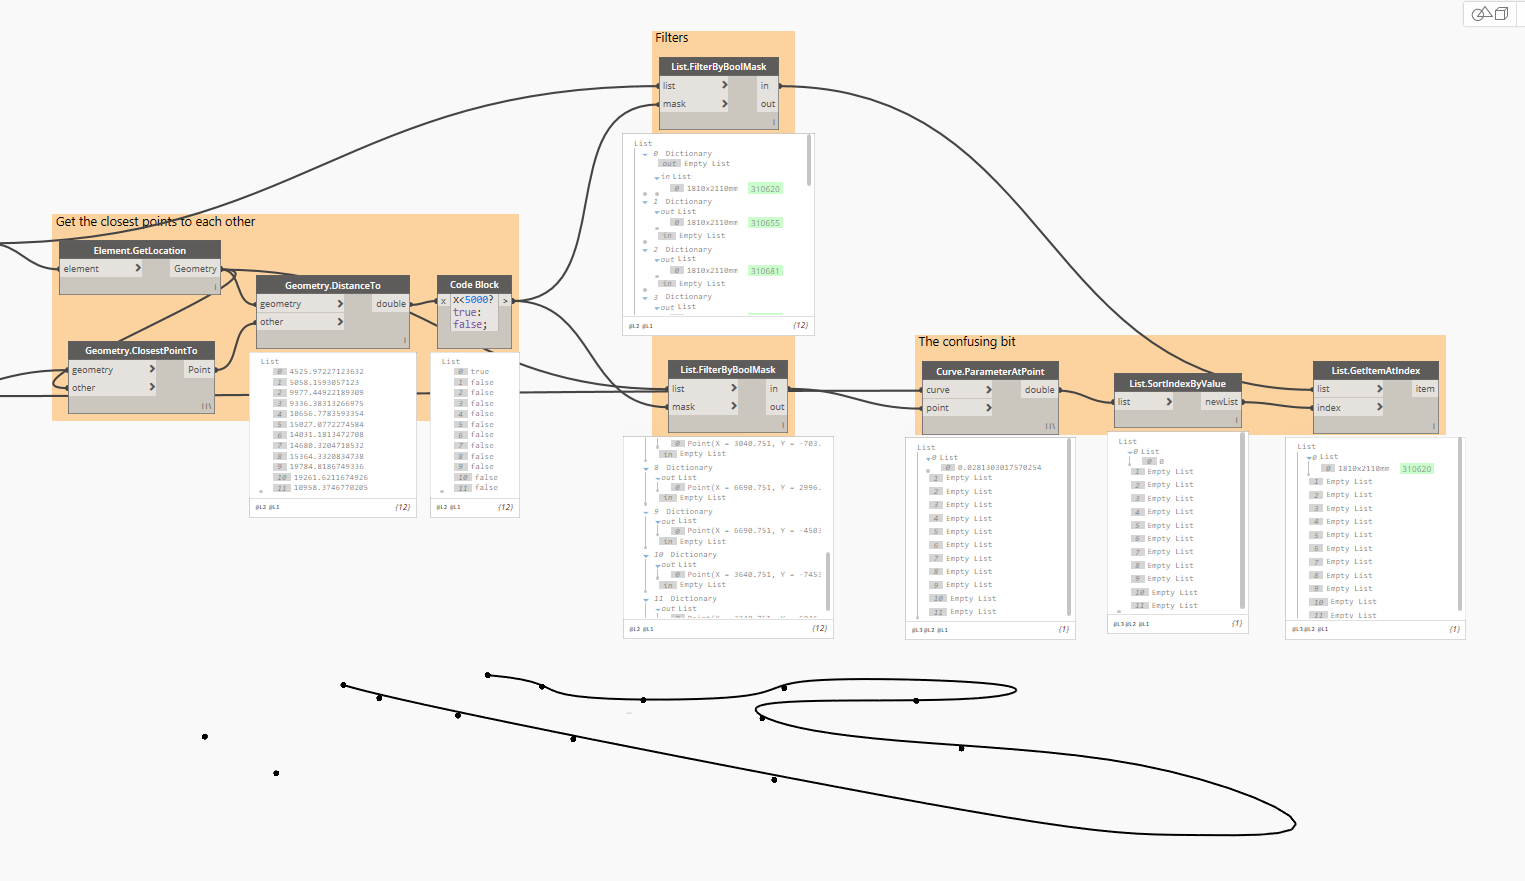This screenshot has height=881, width=1525.
Task: Click into the Code Block expression text
Action: click(x=473, y=312)
